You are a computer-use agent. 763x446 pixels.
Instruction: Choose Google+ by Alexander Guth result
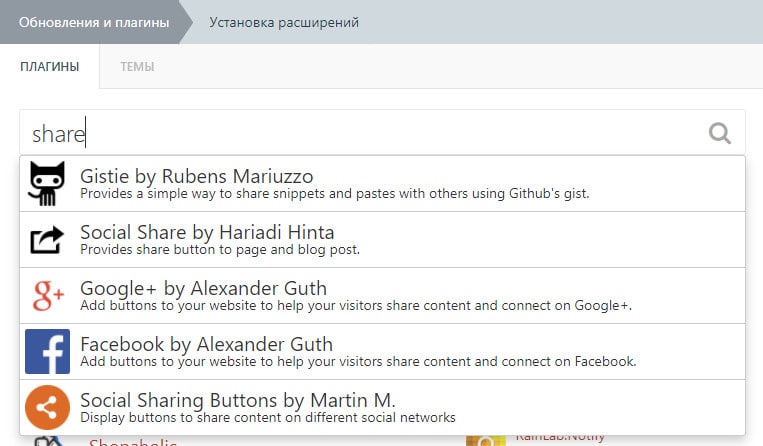382,296
